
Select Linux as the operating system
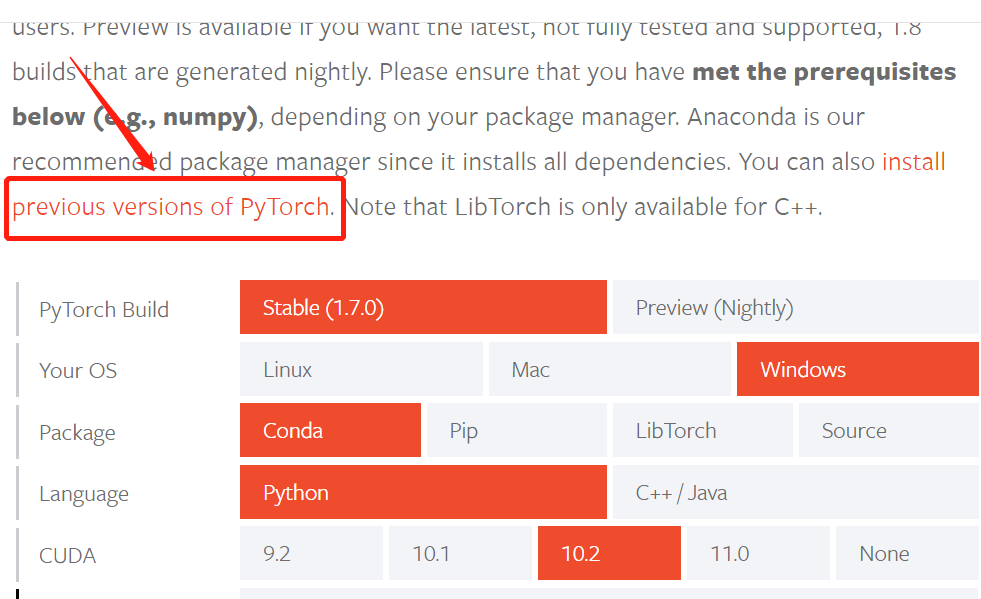coord(361,369)
